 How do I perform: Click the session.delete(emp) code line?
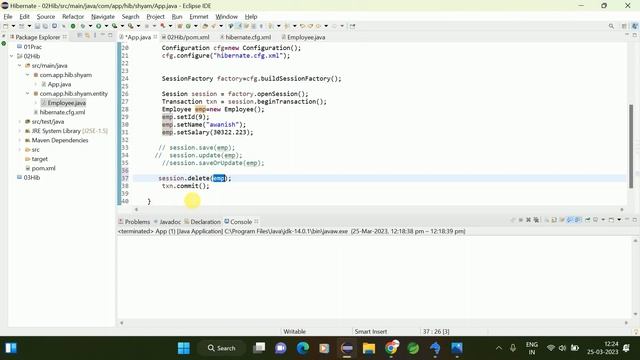tap(195, 178)
